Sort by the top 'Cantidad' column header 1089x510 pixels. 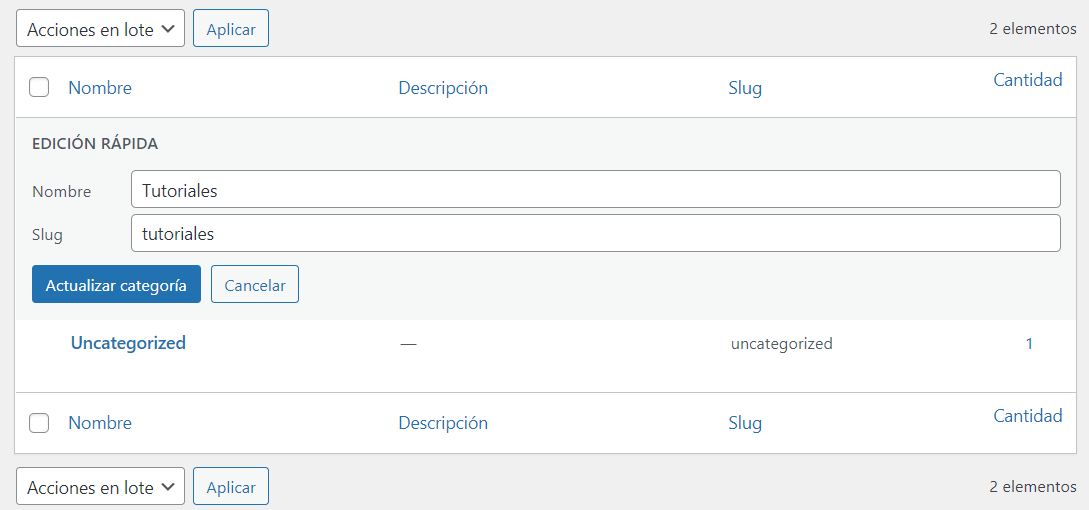[x=1027, y=80]
